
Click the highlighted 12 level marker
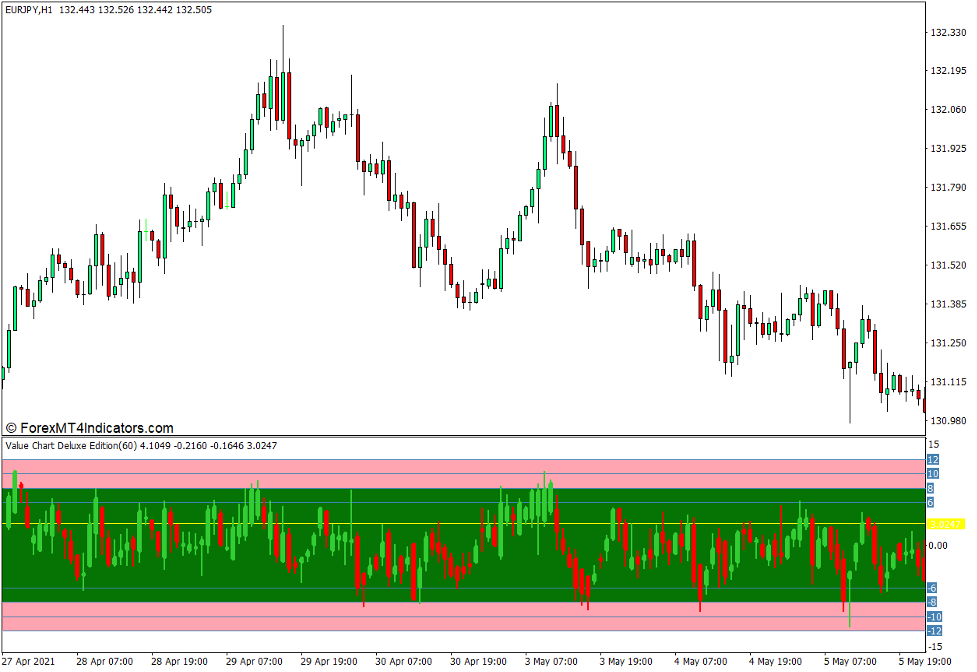pyautogui.click(x=933, y=461)
